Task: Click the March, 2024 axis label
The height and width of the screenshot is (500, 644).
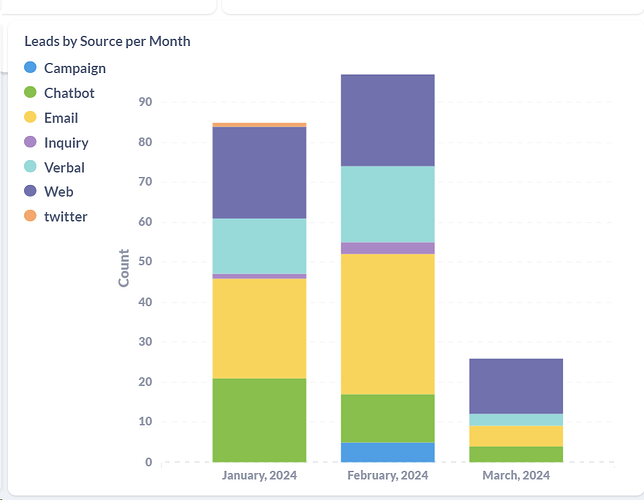Action: click(516, 475)
